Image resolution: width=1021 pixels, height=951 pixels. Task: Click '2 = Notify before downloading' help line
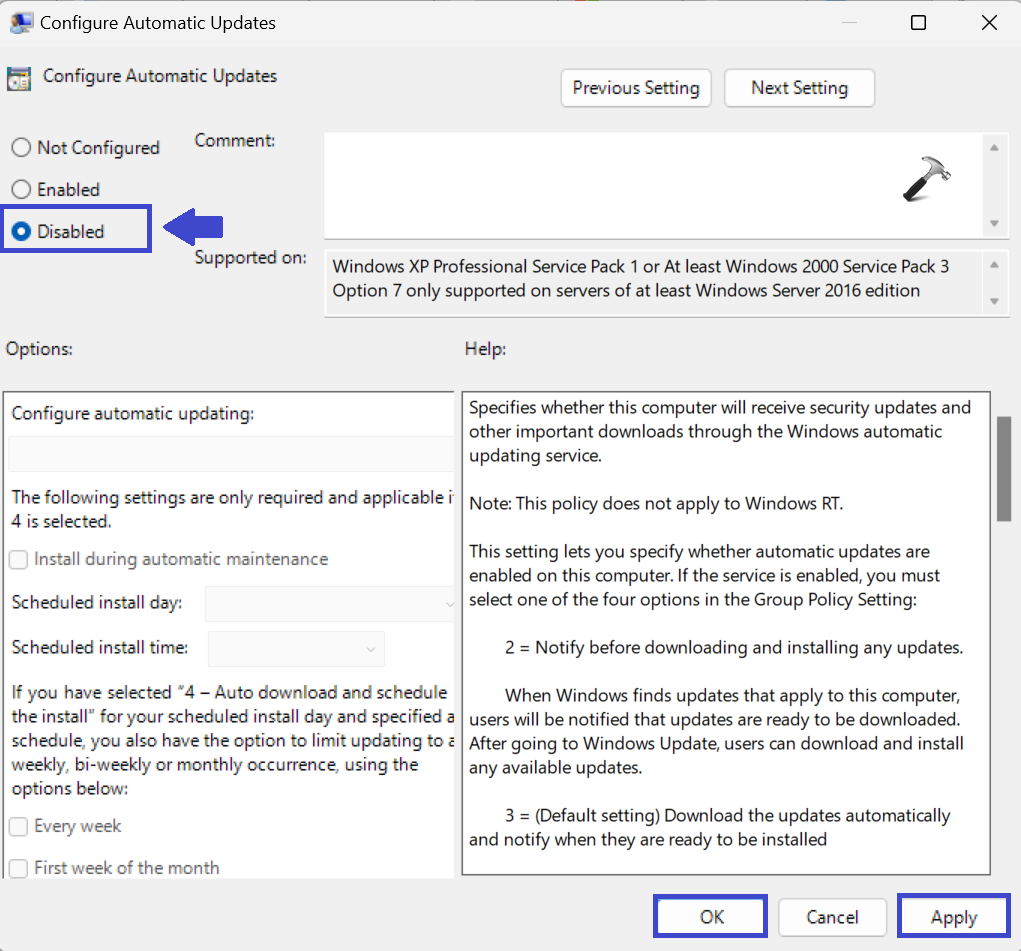(x=734, y=647)
